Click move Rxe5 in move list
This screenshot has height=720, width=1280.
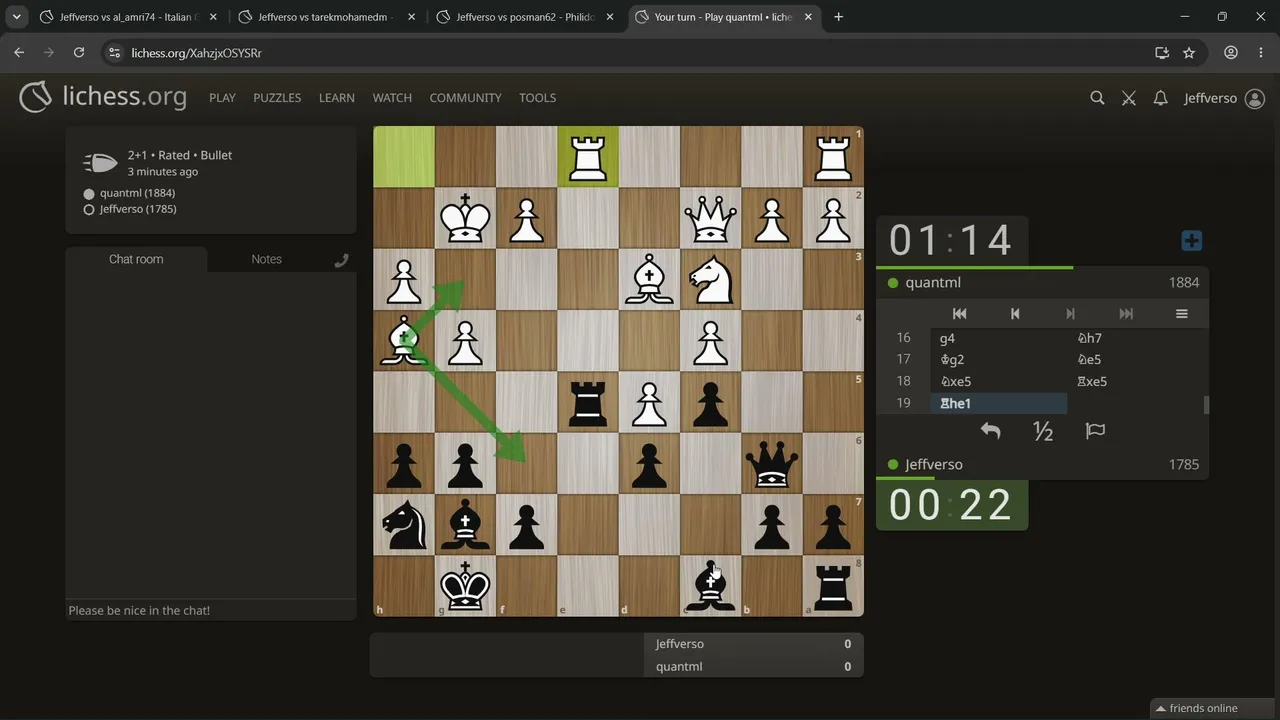(x=1136, y=381)
